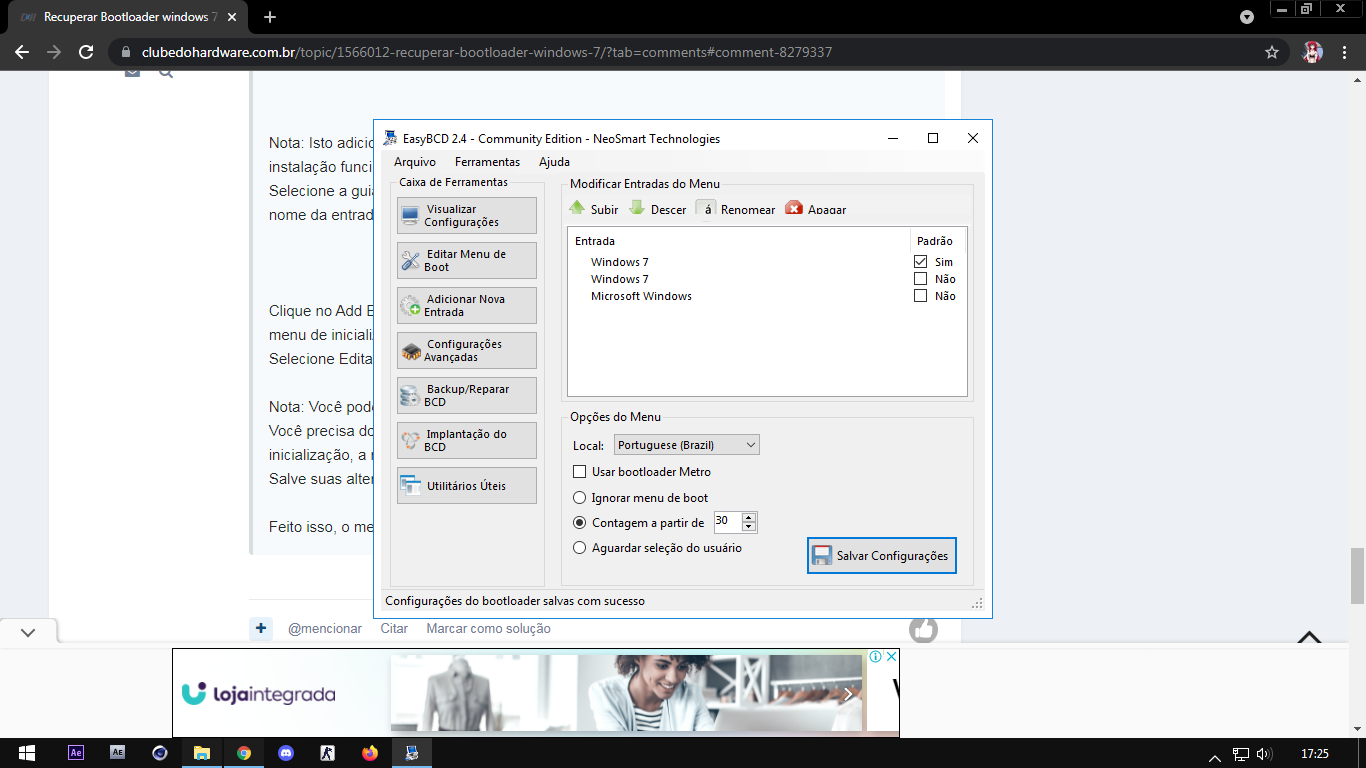
Task: Open Chrome profile avatar
Action: pyautogui.click(x=1312, y=52)
